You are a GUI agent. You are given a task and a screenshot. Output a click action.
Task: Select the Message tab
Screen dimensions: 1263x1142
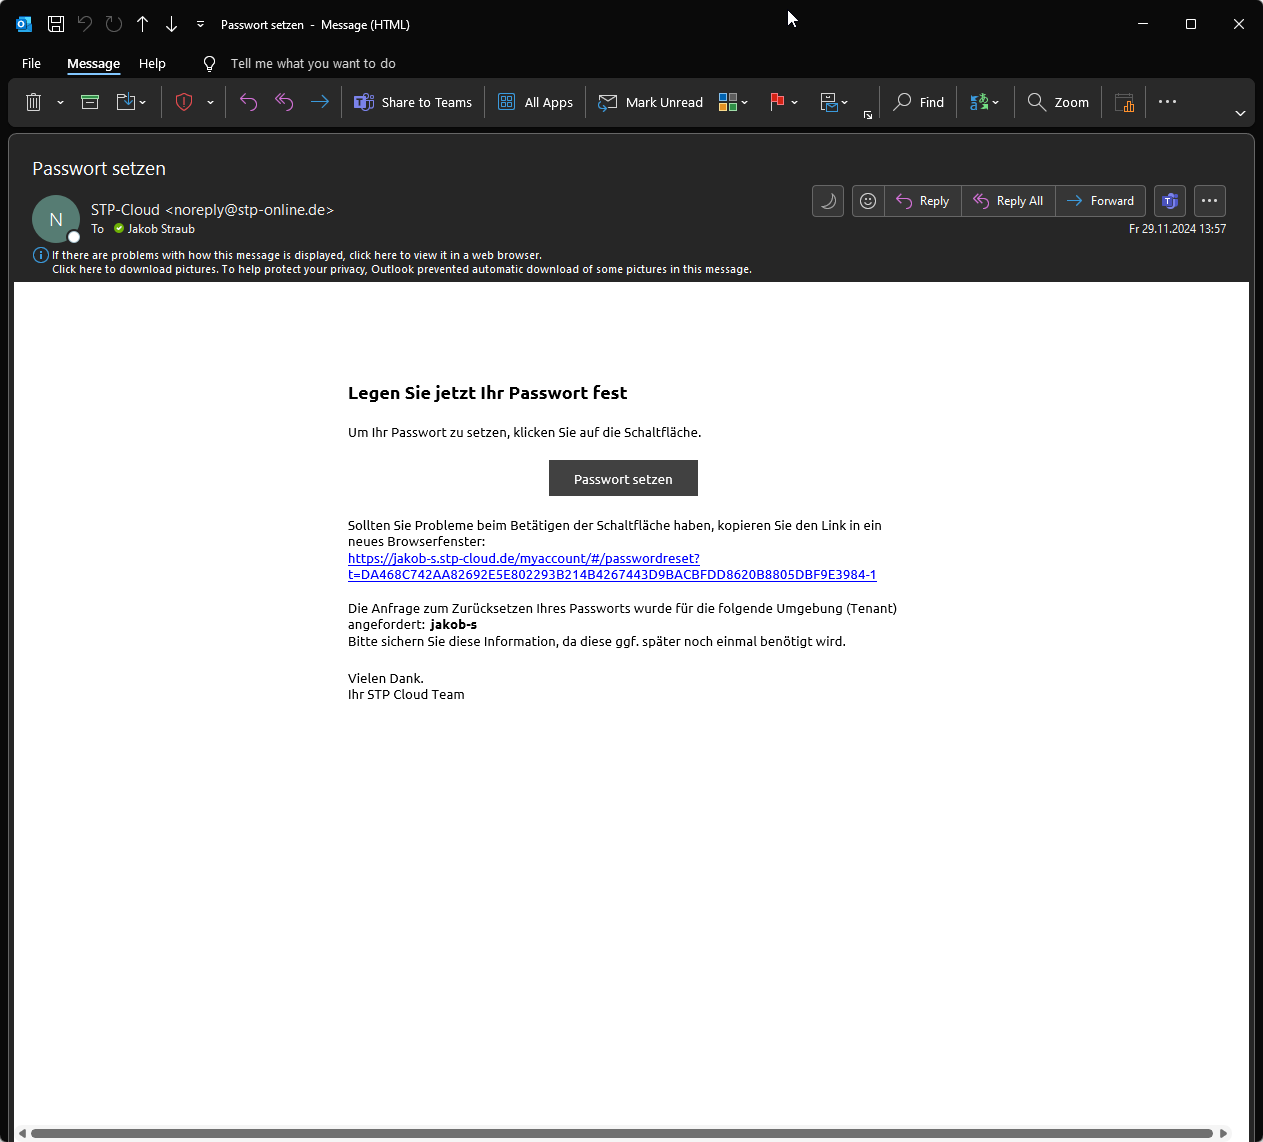point(93,63)
